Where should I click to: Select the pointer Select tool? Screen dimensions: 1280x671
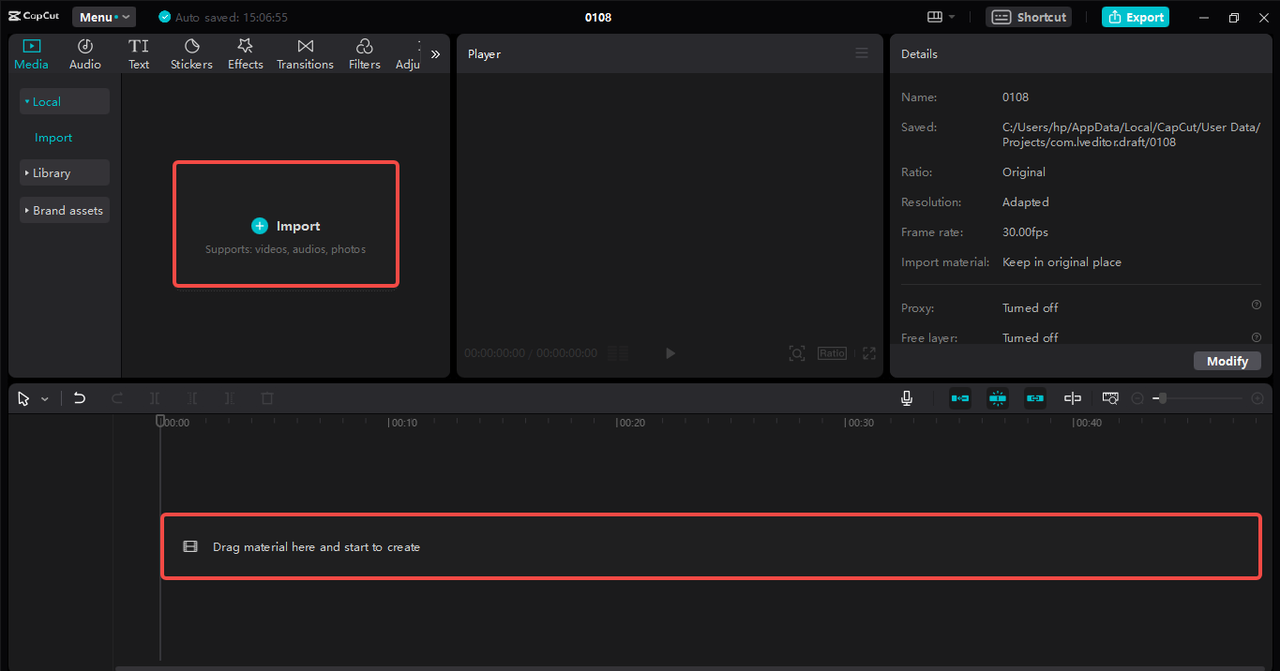24,398
